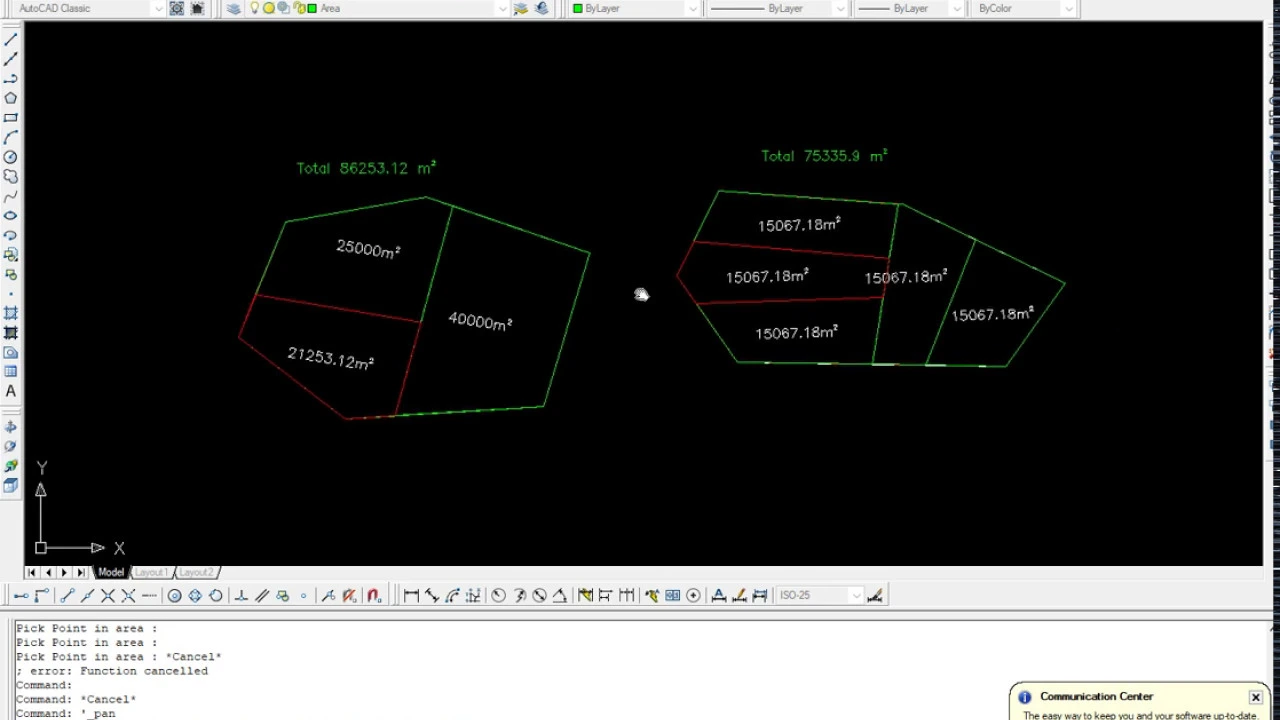
Task: Select the Line draw tool
Action: point(11,40)
